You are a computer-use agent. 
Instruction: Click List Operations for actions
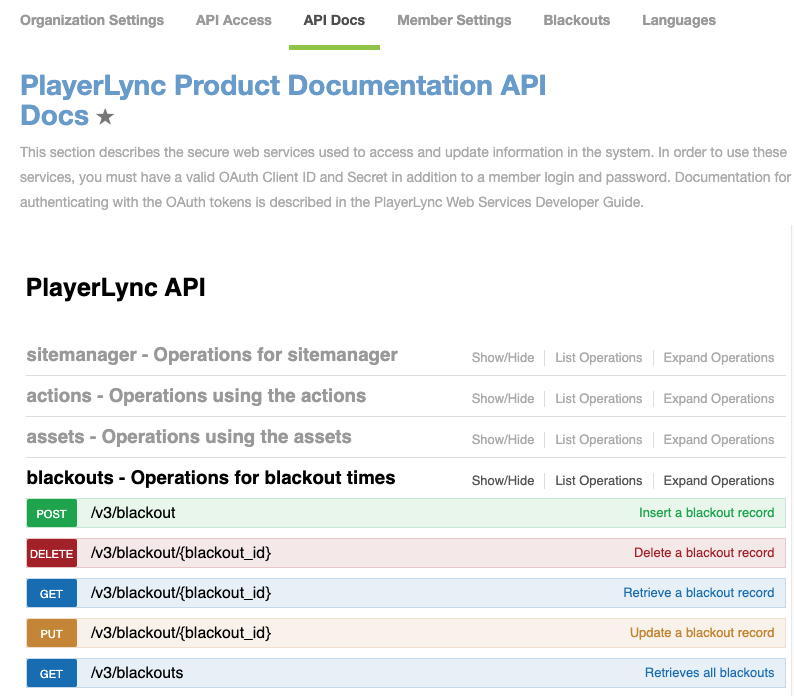coord(599,399)
